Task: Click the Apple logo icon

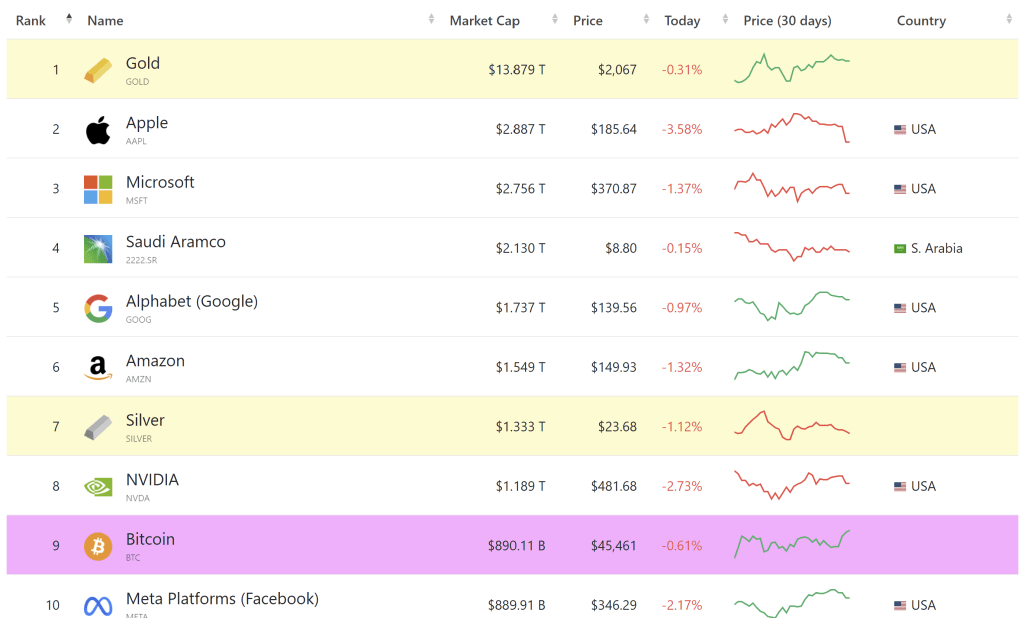Action: (98, 129)
